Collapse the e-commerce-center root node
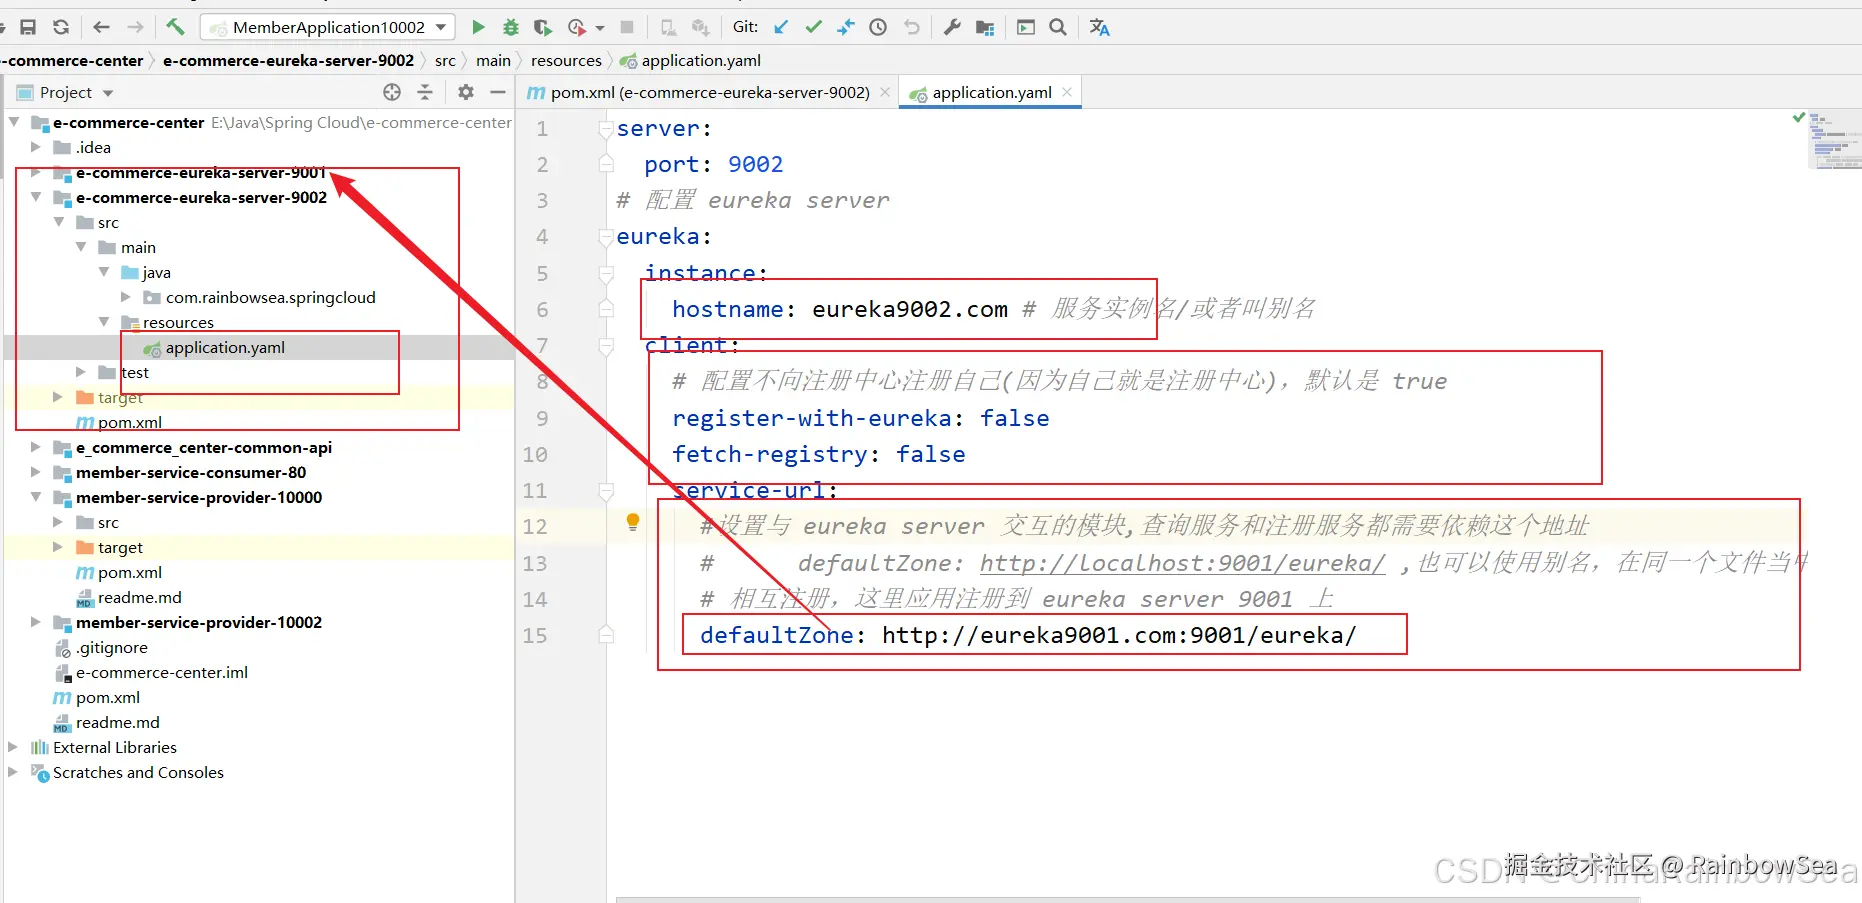Screen dimensions: 1862x903 click(14, 122)
